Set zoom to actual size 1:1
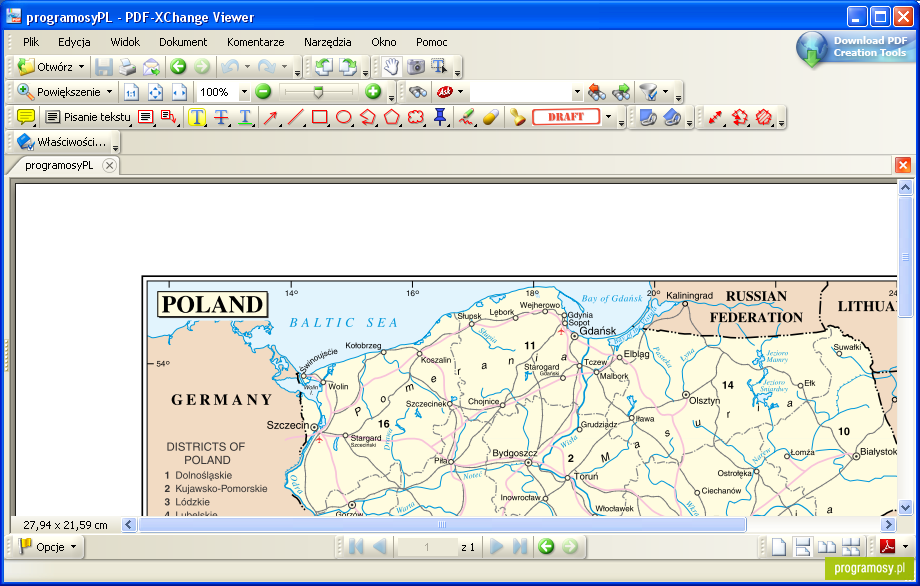Viewport: 920px width, 586px height. point(131,92)
